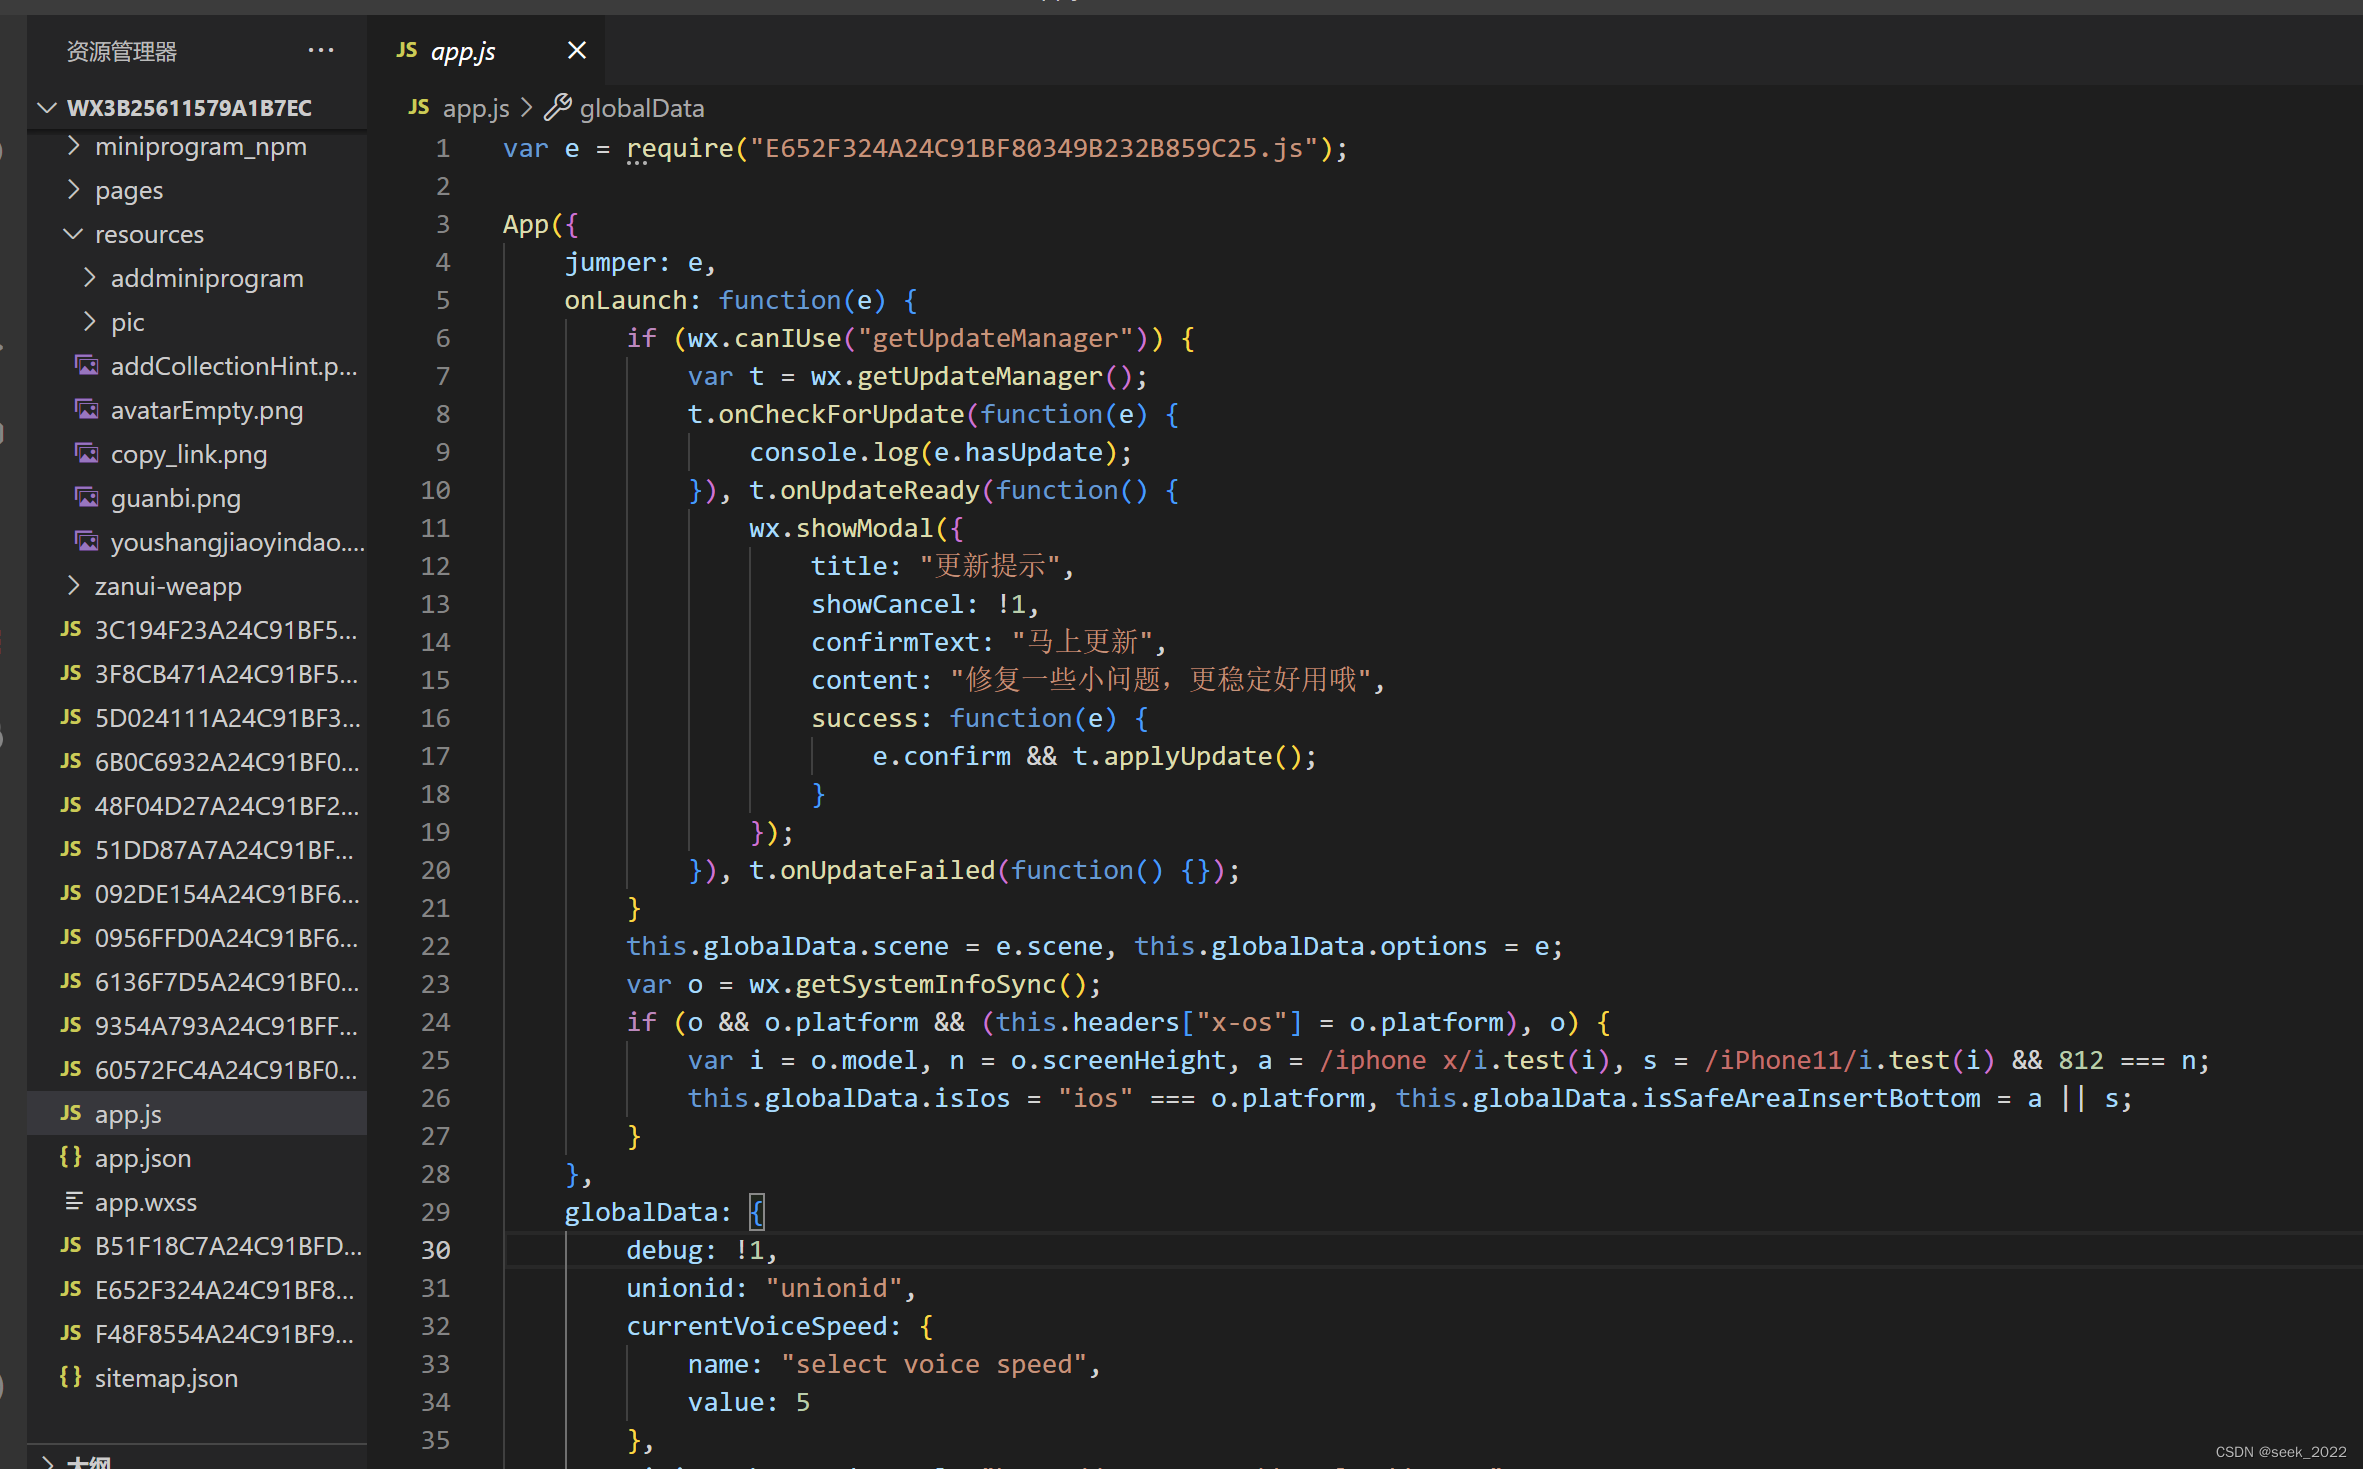The width and height of the screenshot is (2363, 1469).
Task: Expand the addminiprogram folder
Action: click(x=197, y=278)
